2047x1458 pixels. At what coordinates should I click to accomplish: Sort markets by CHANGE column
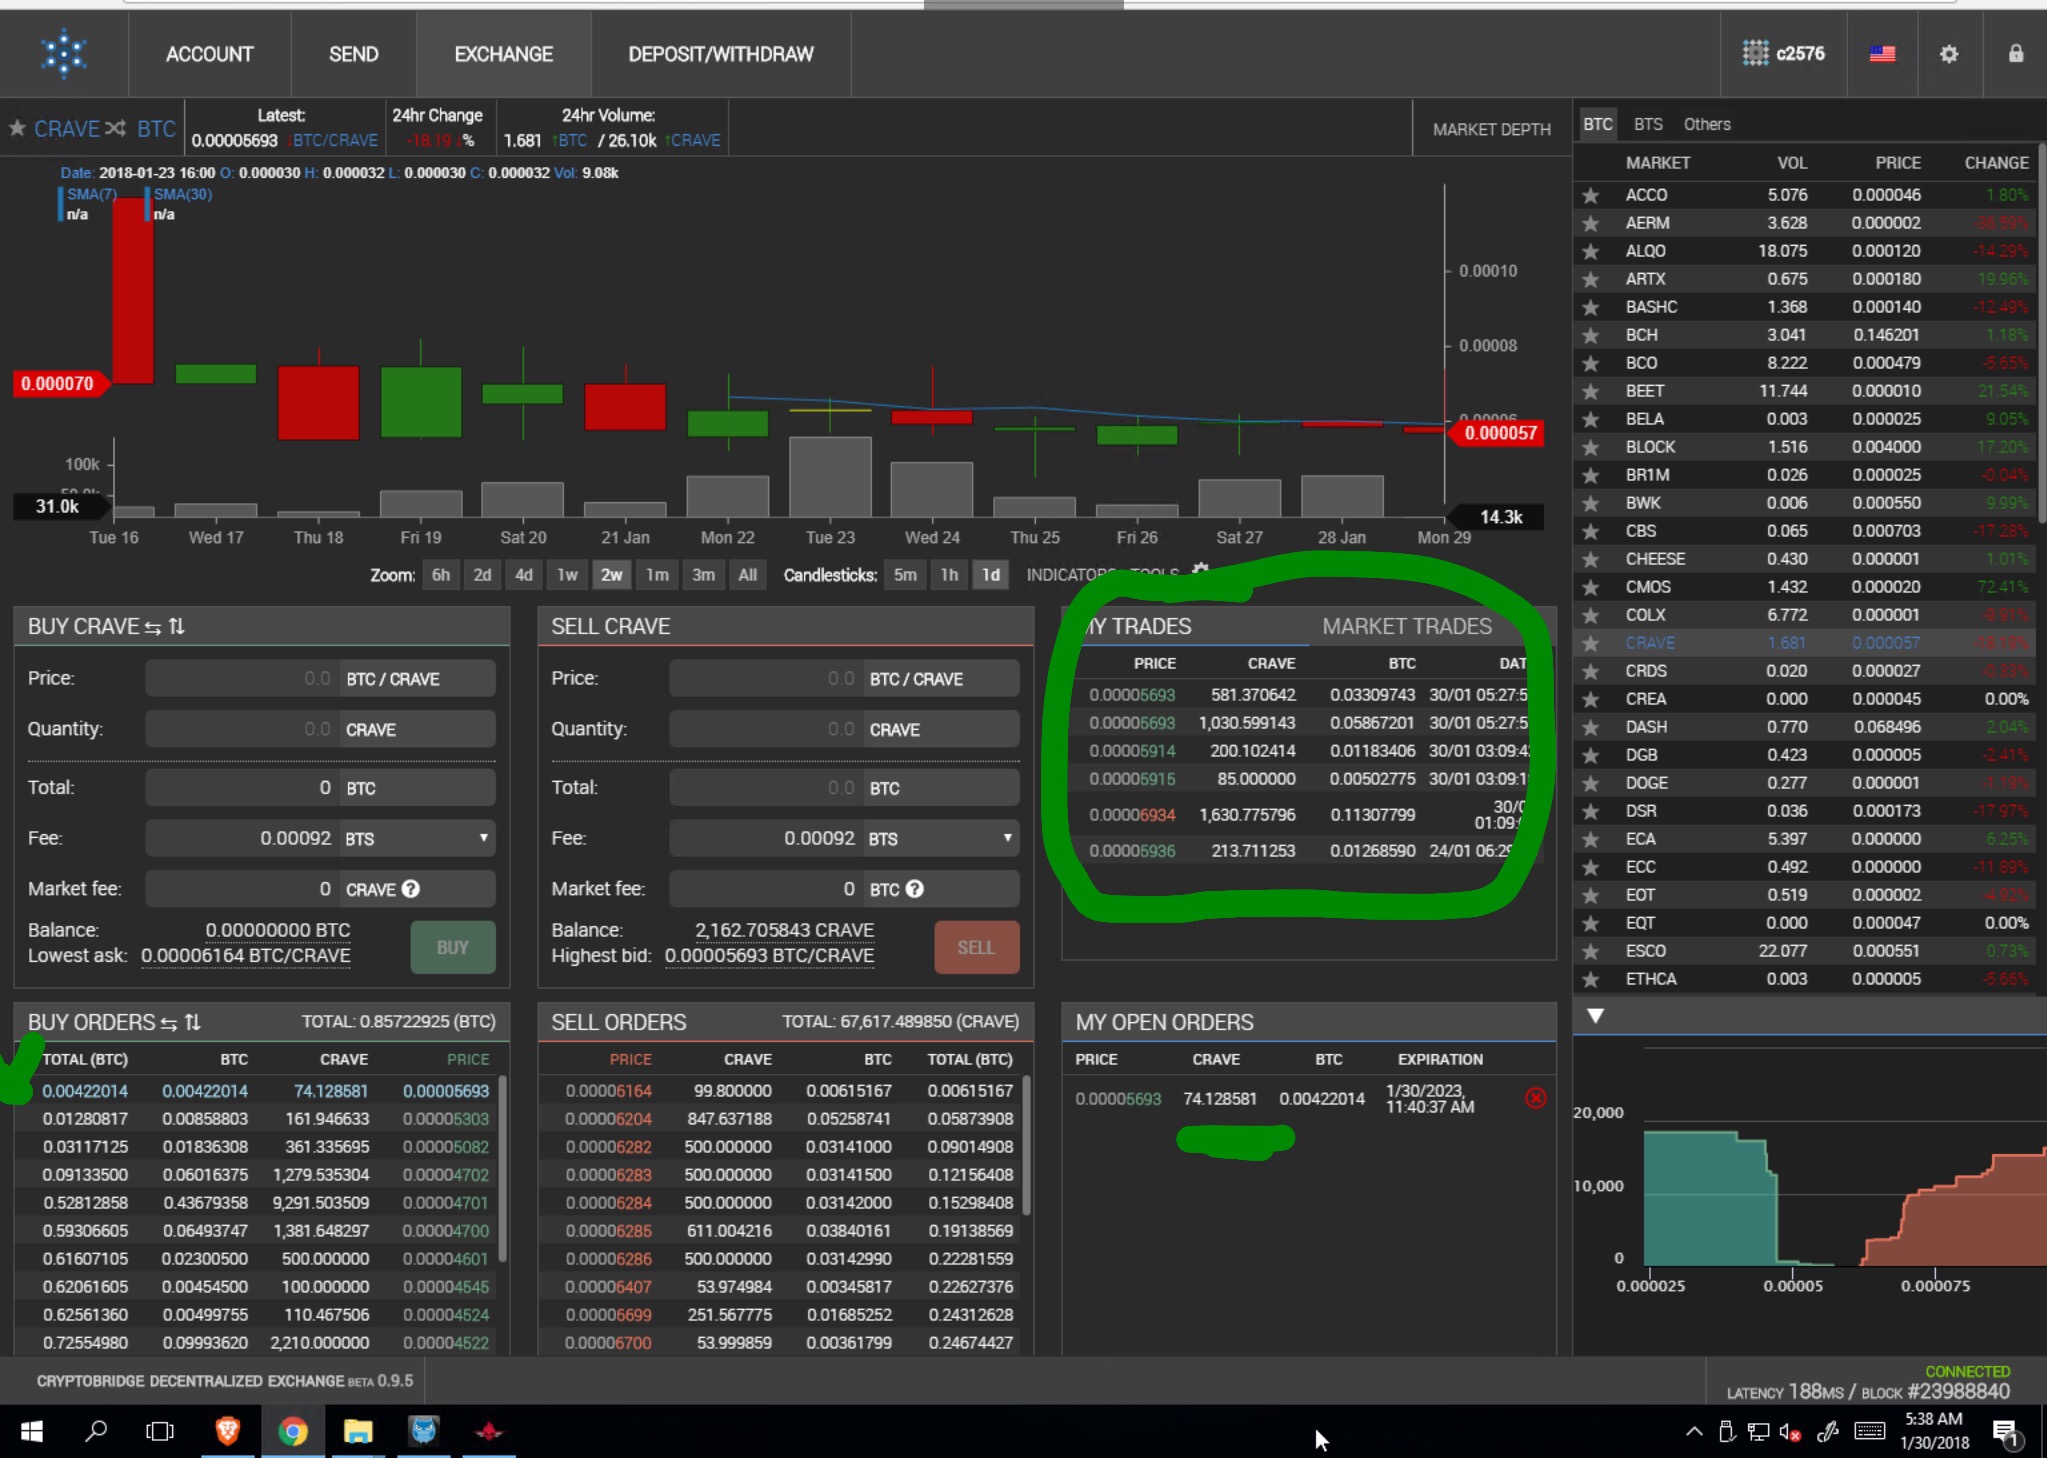point(1996,163)
